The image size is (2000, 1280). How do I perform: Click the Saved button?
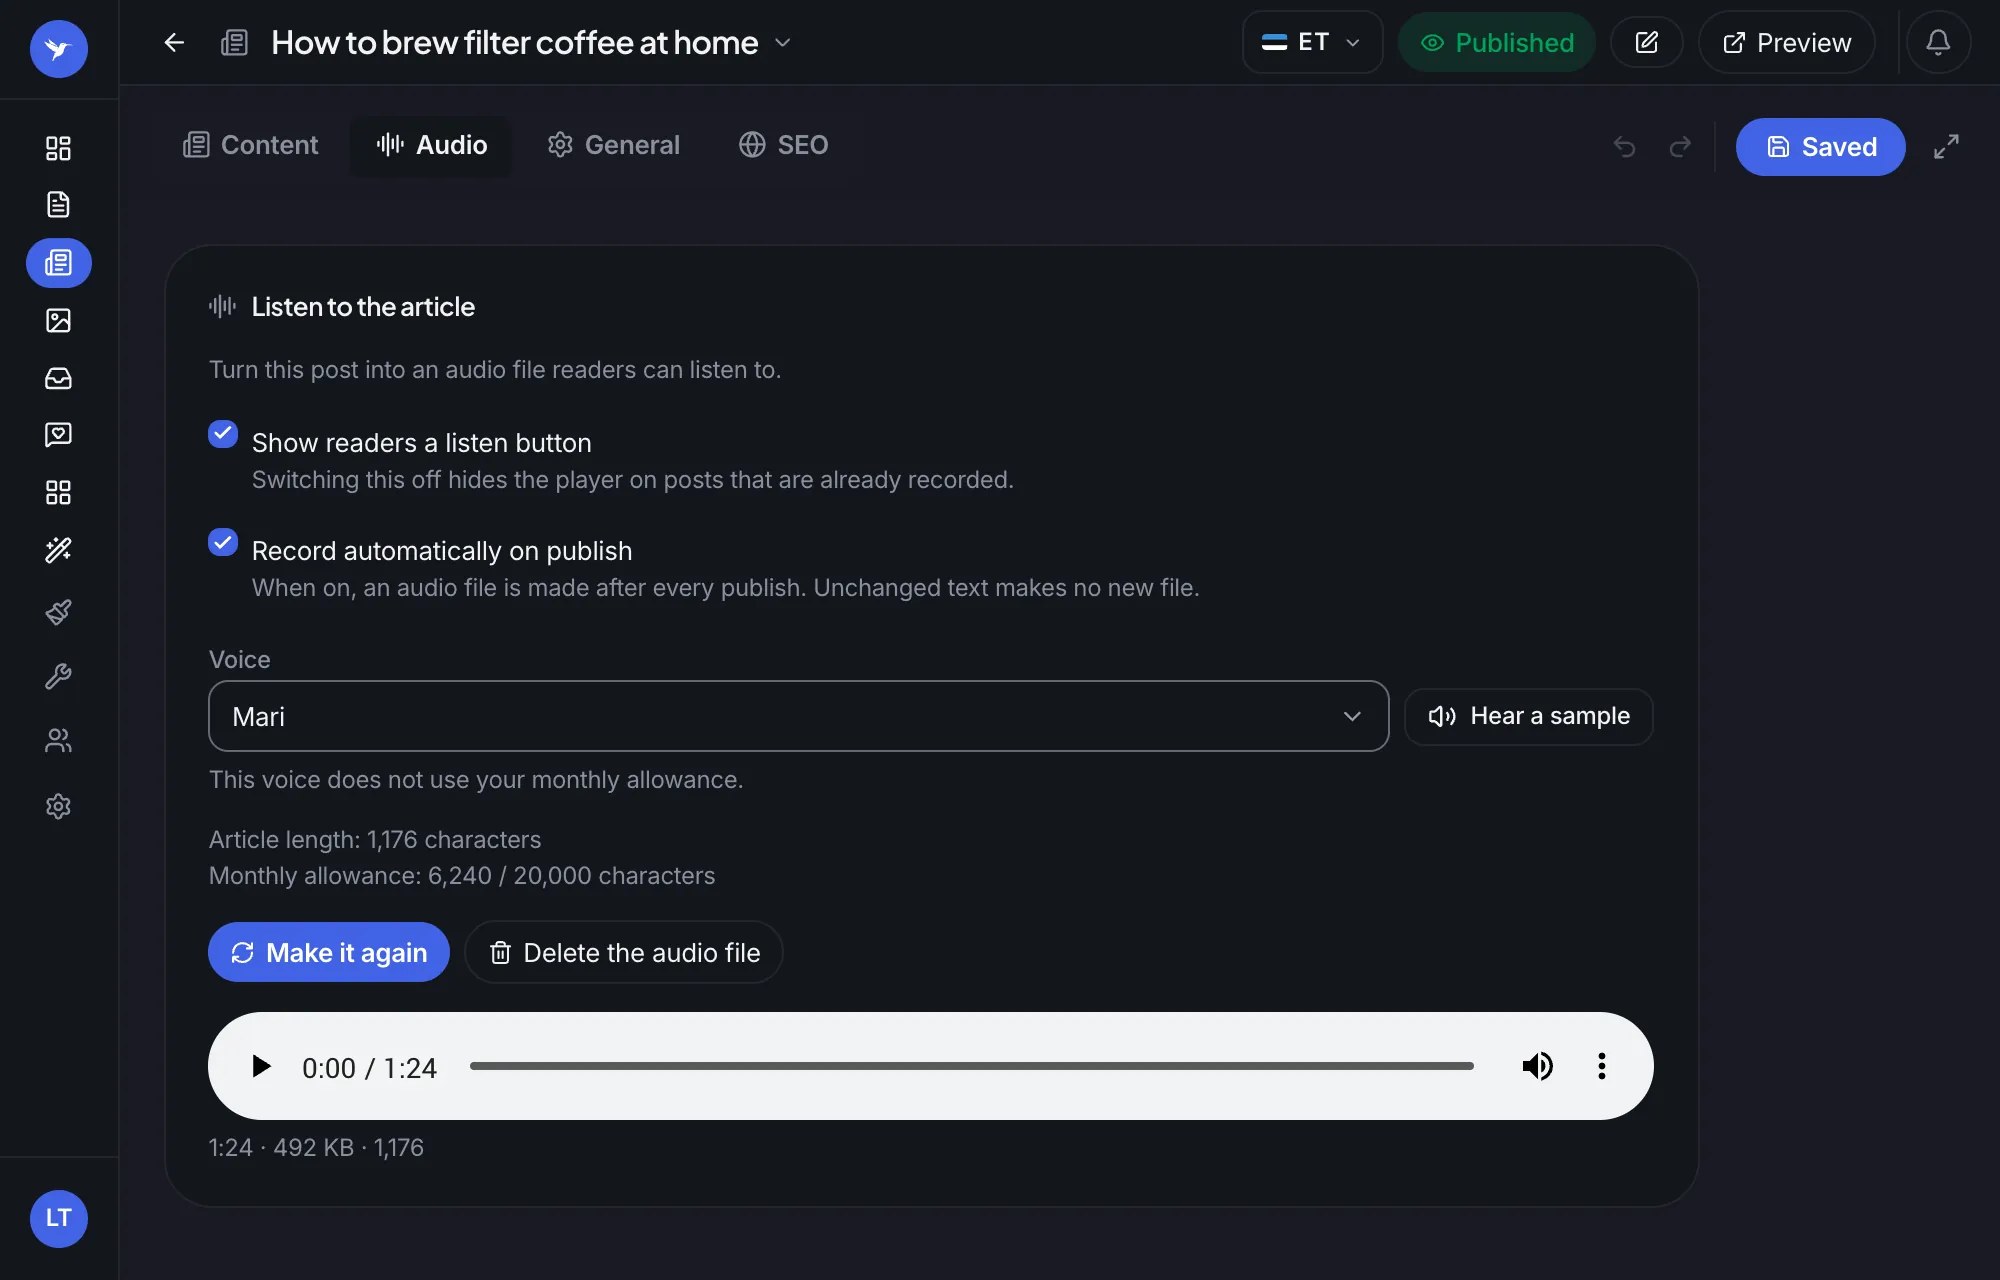(x=1820, y=147)
